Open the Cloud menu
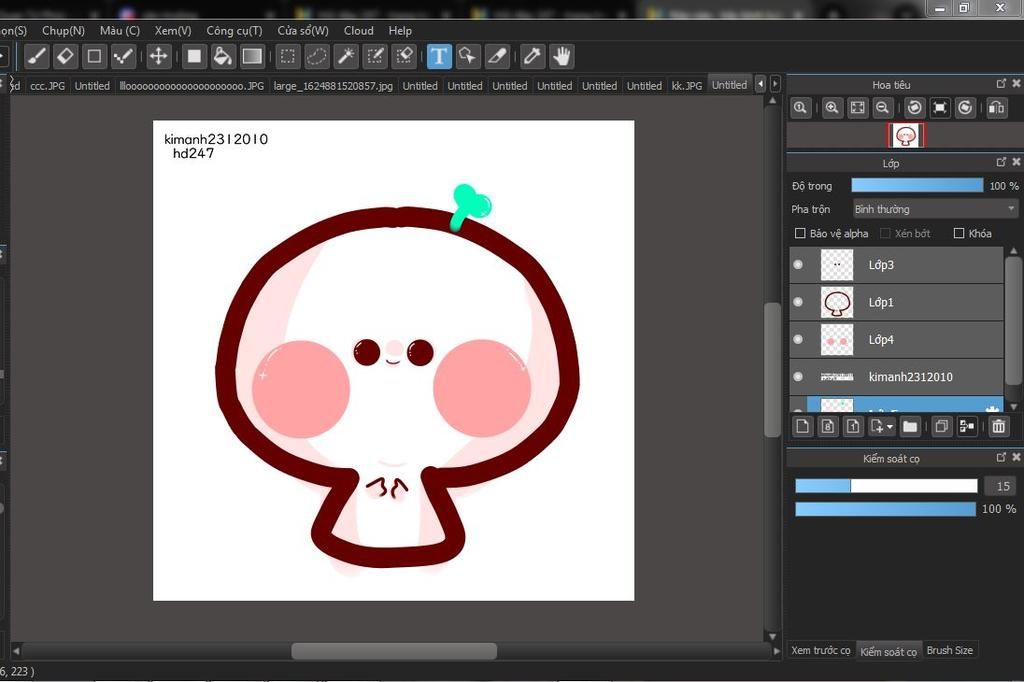 click(359, 31)
